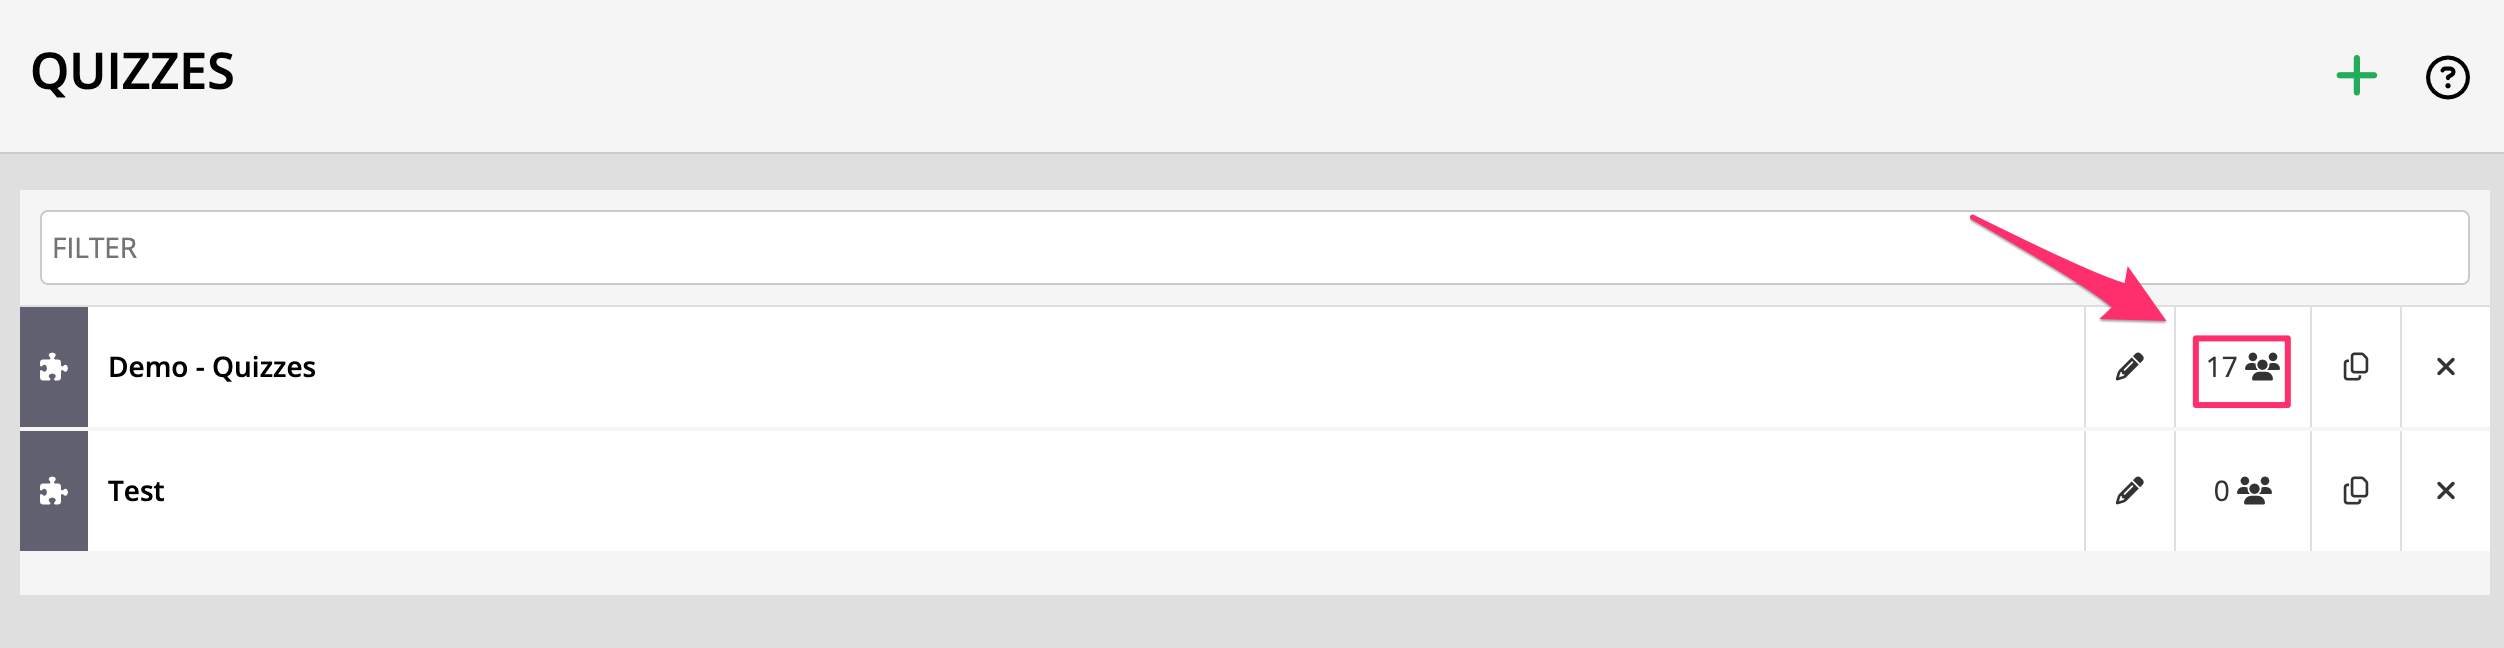
Task: Click the puzzle piece icon beside Demo - Quizzes
Action: point(54,368)
